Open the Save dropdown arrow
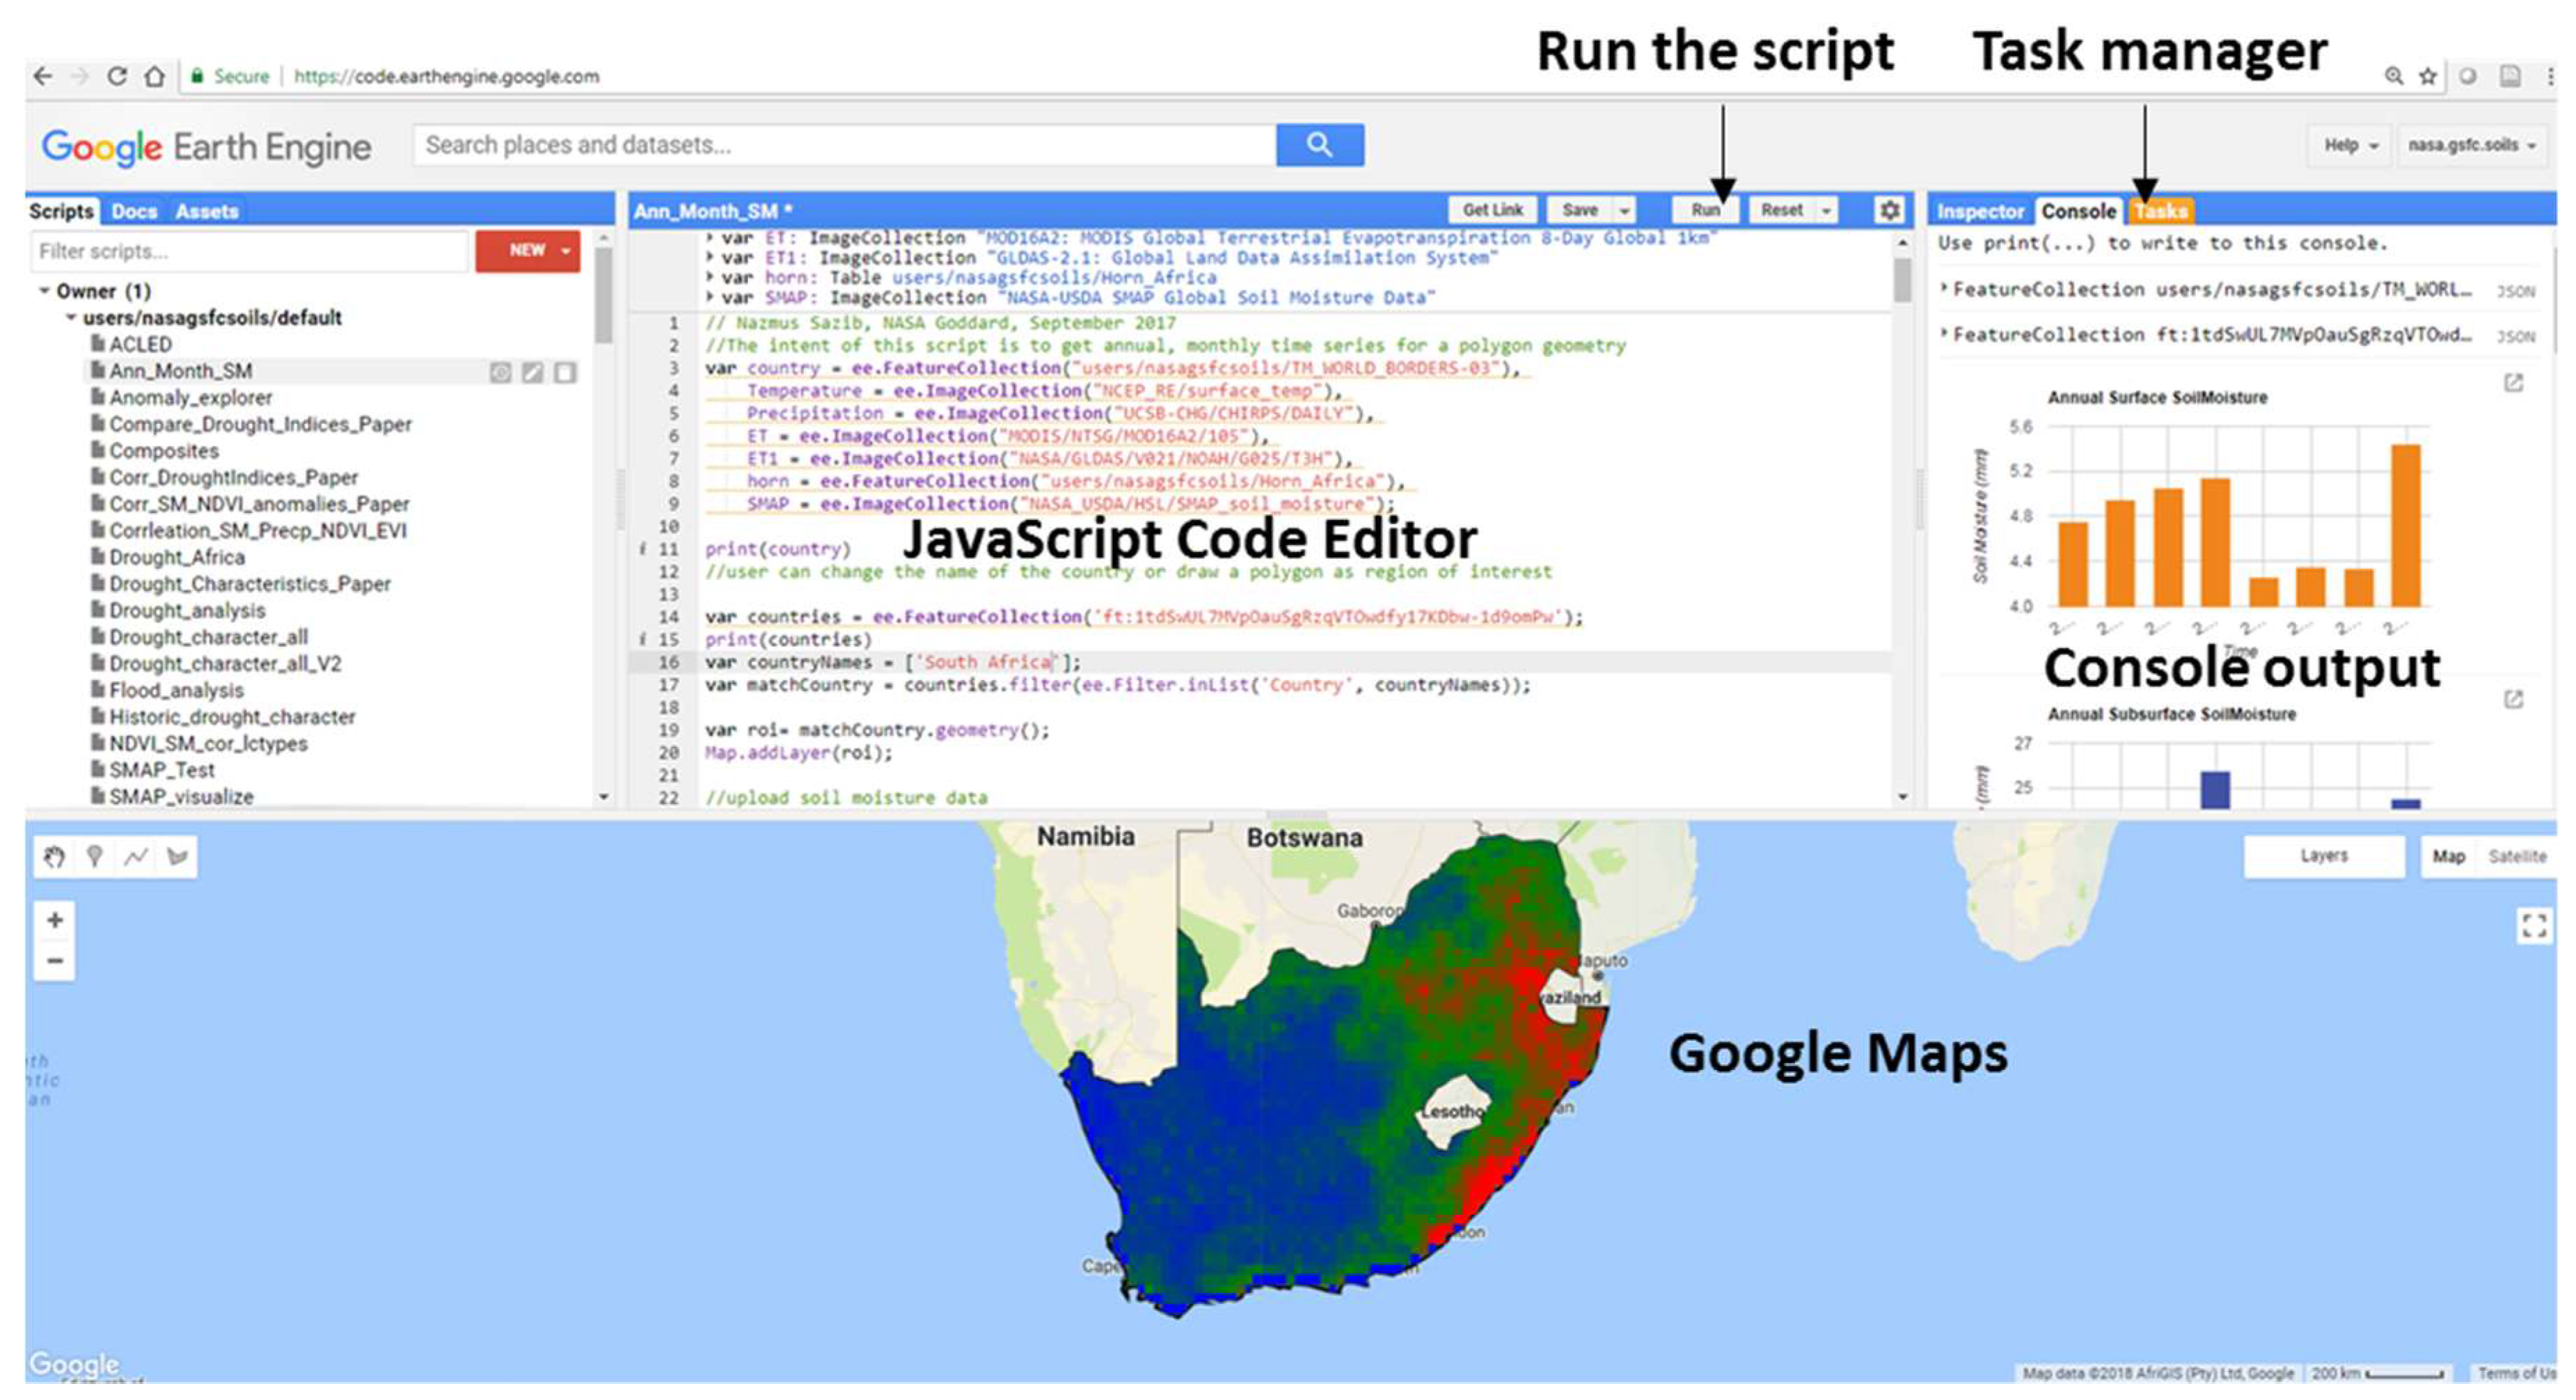The width and height of the screenshot is (2576, 1400). 1625,210
